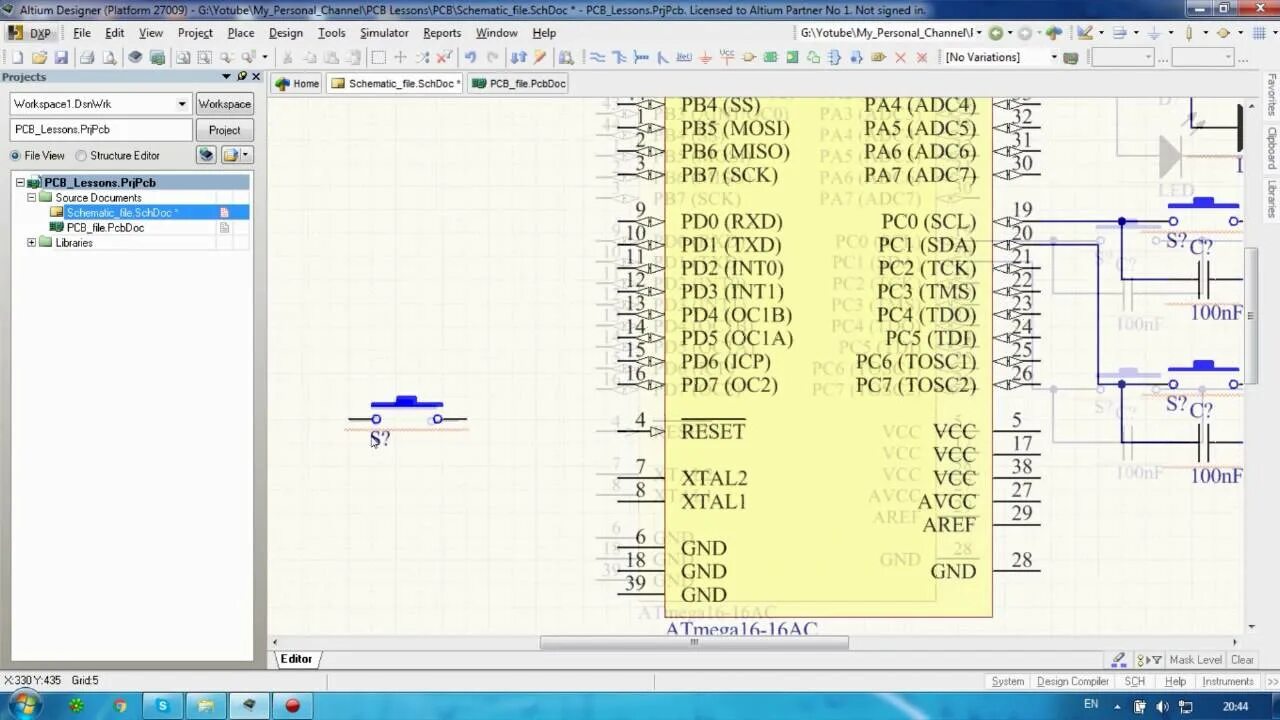Click the Select inside area rectangle icon
Viewport: 1280px width, 720px height.
click(x=378, y=58)
